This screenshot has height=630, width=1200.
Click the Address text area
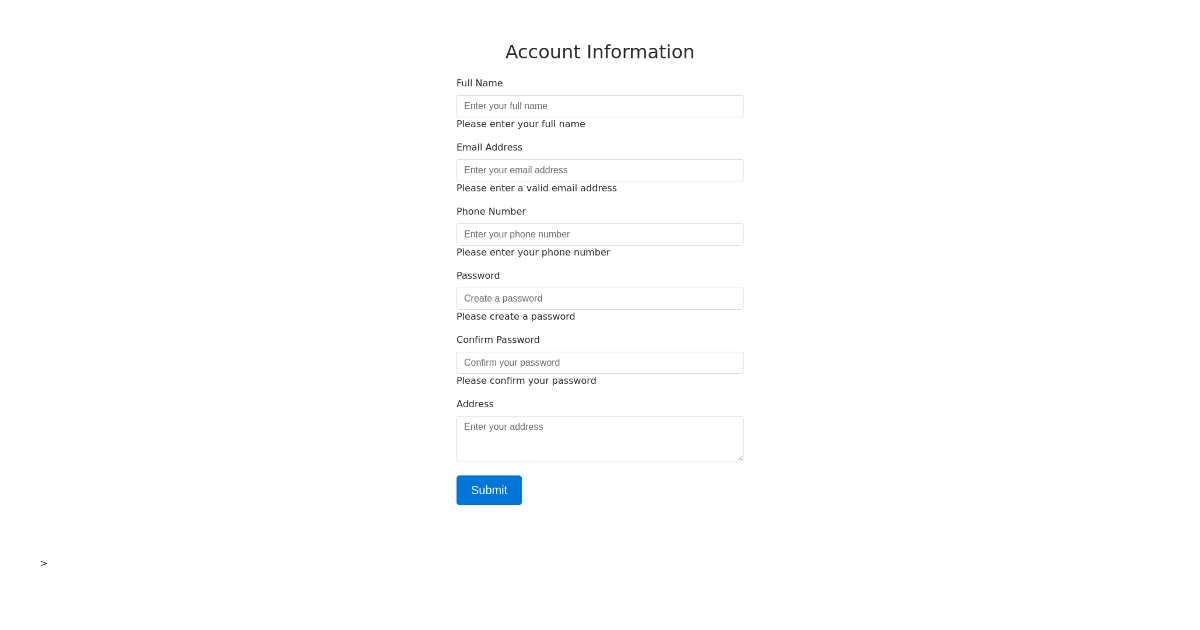(600, 438)
